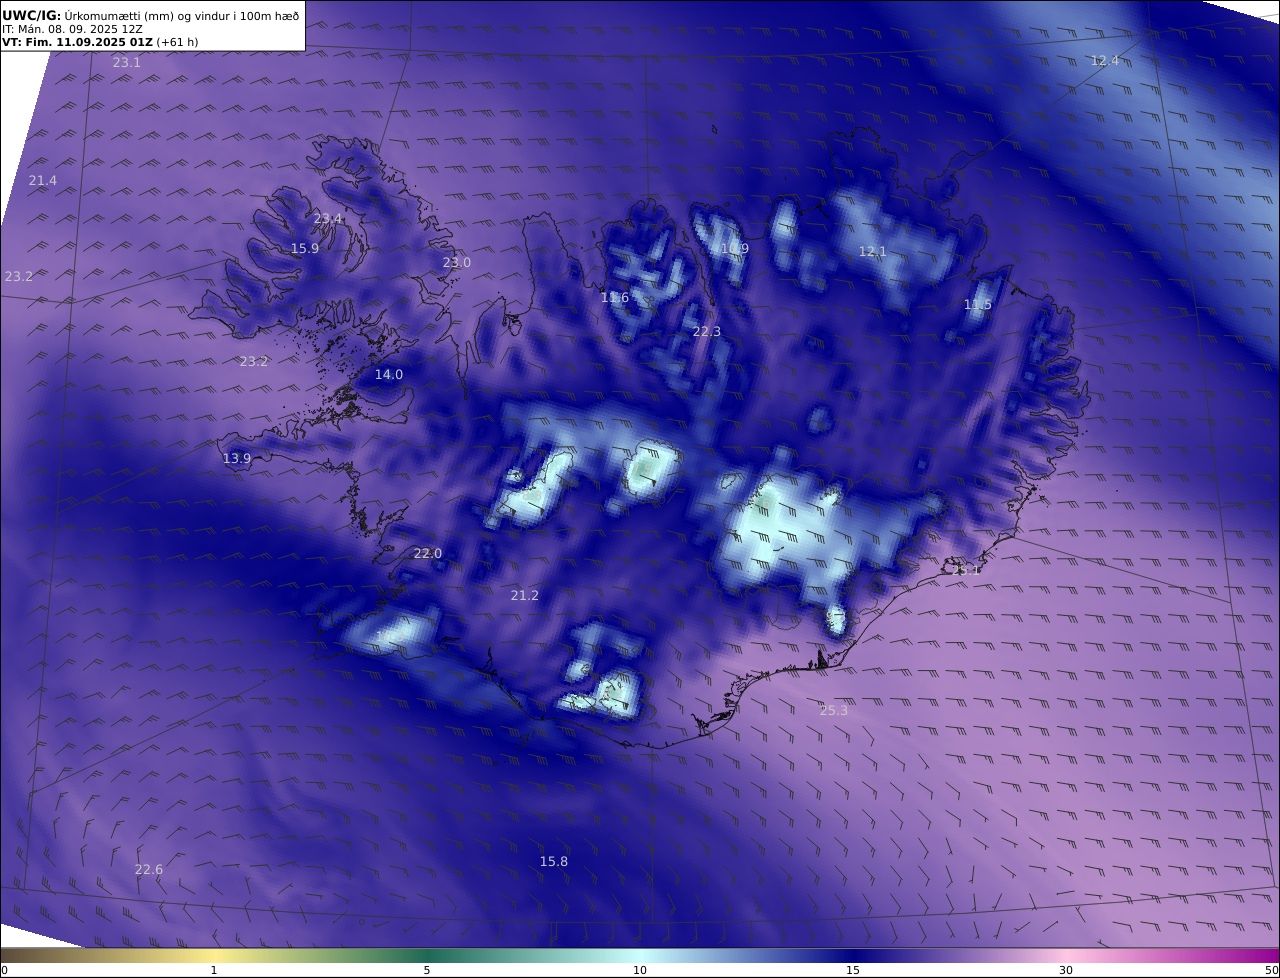Click the 13.9 value label

click(237, 458)
